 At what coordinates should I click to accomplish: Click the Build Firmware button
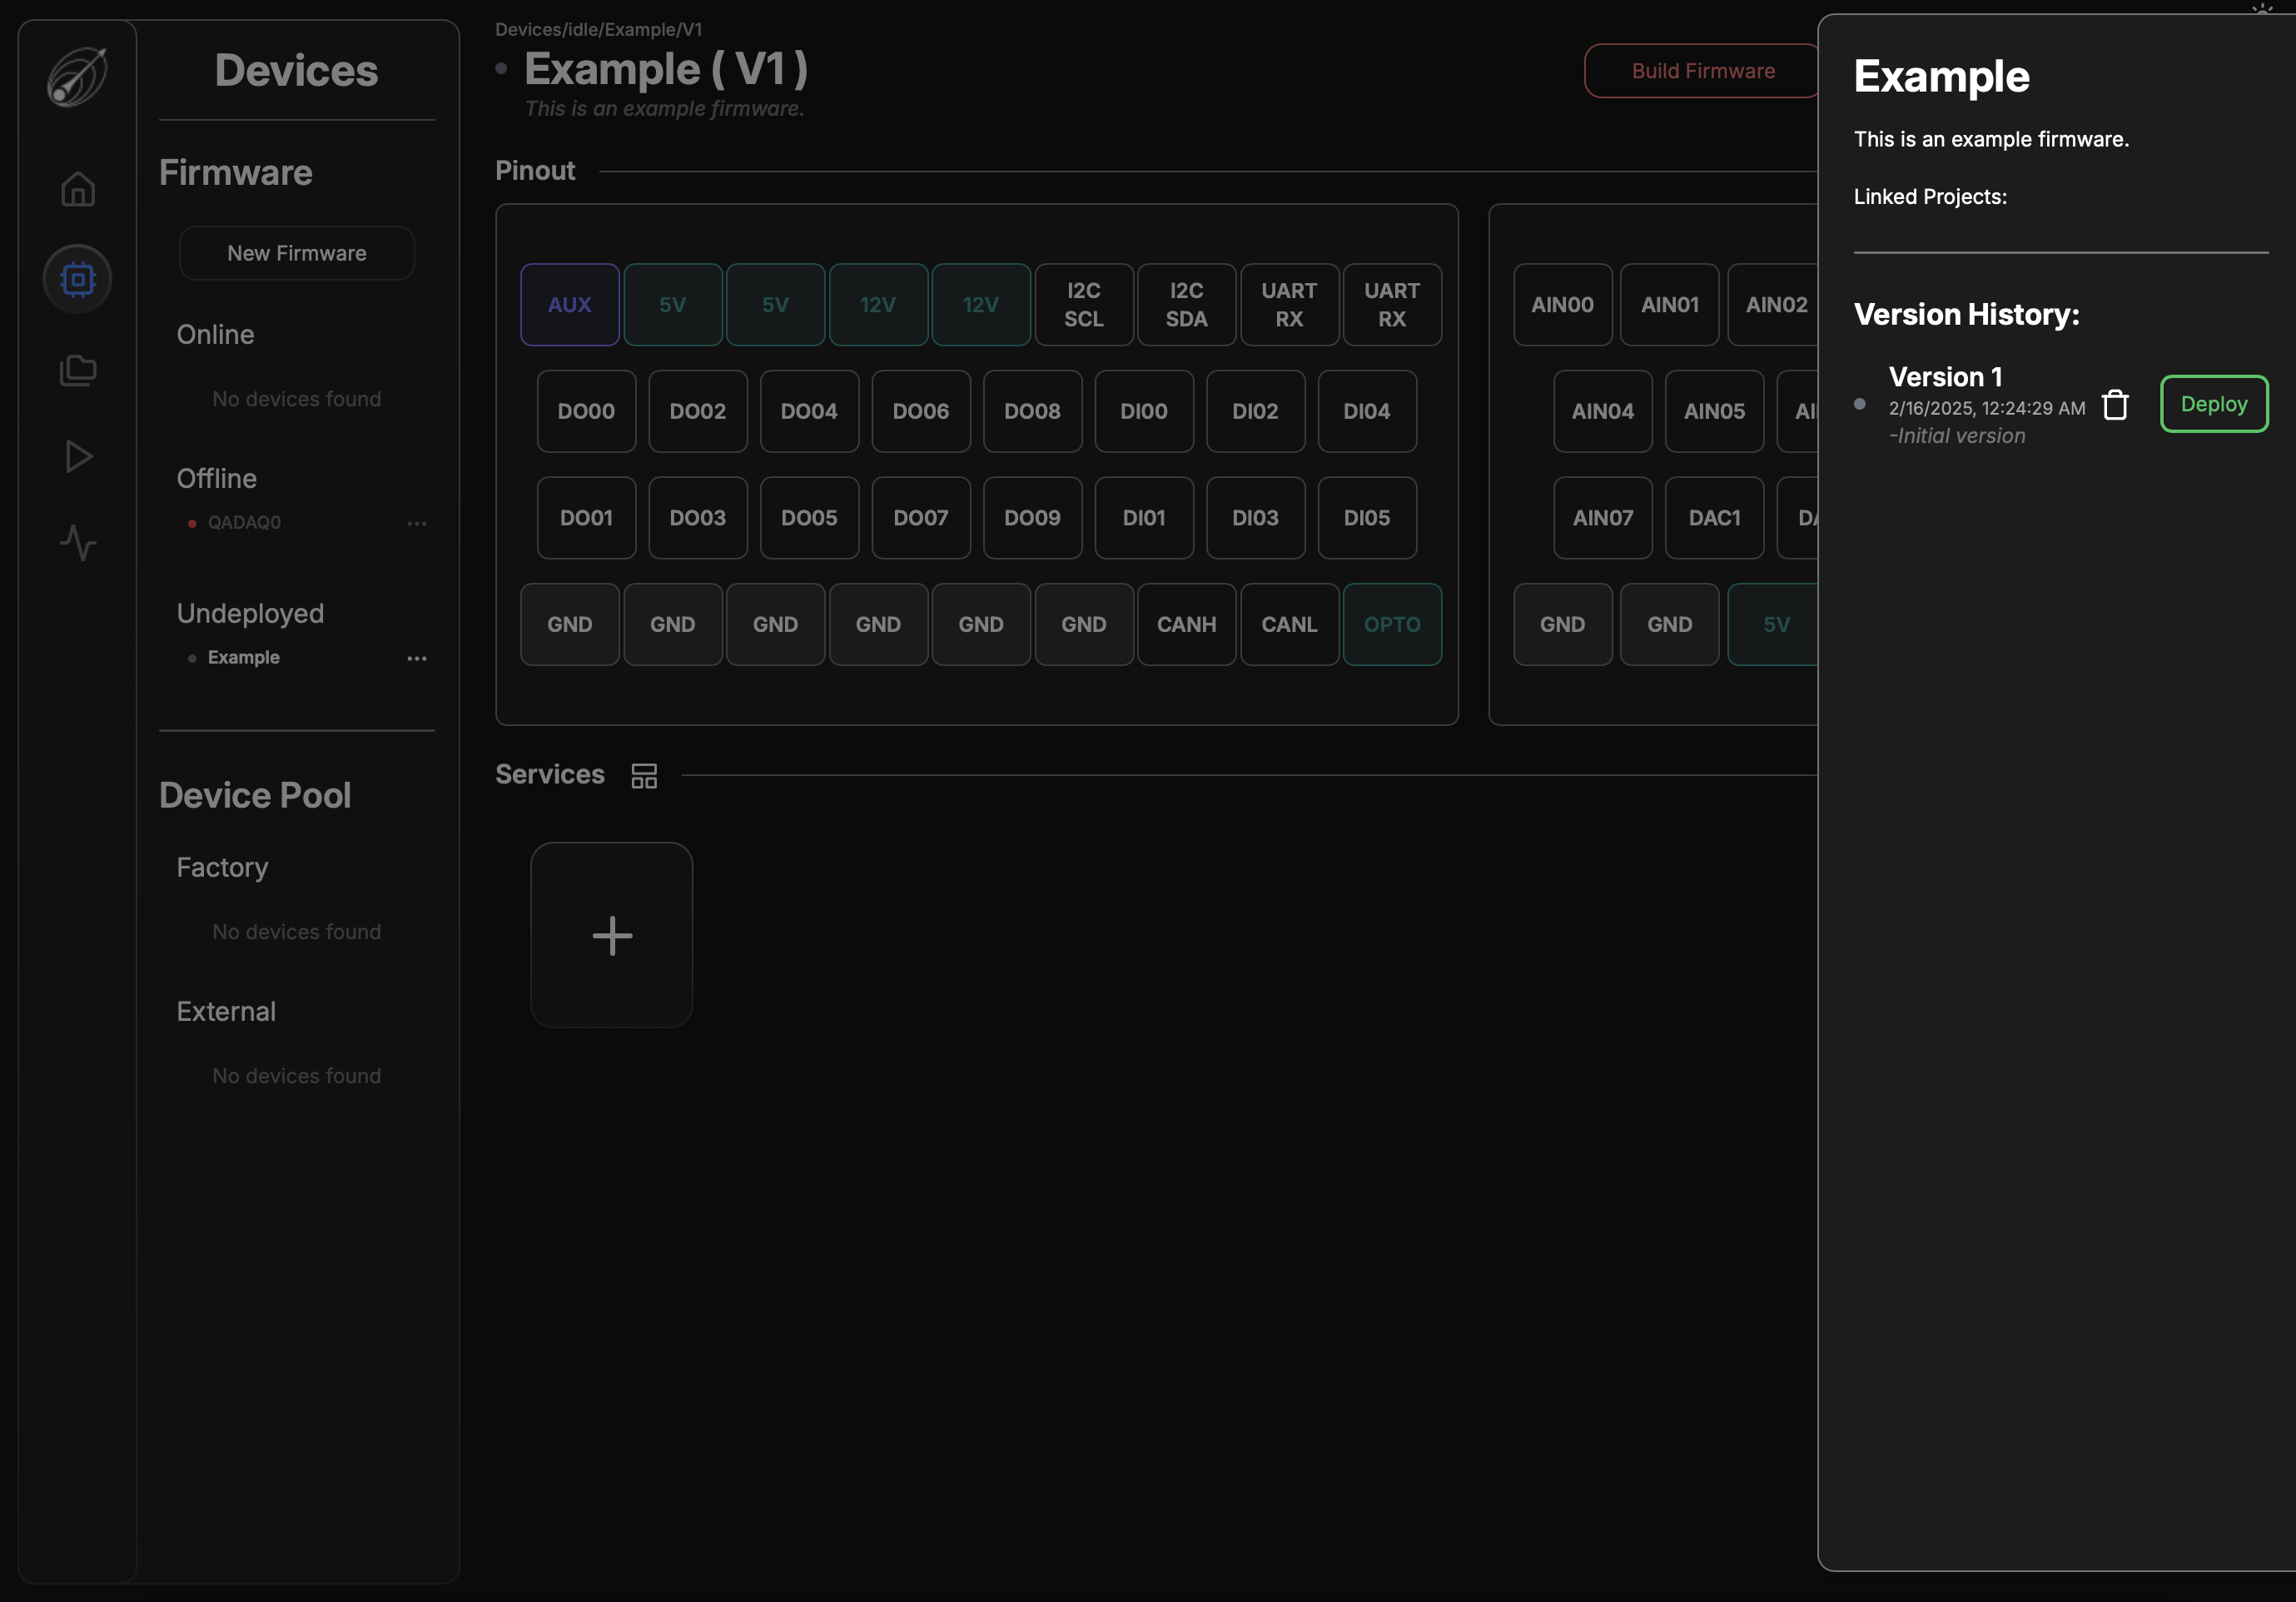pos(1702,71)
